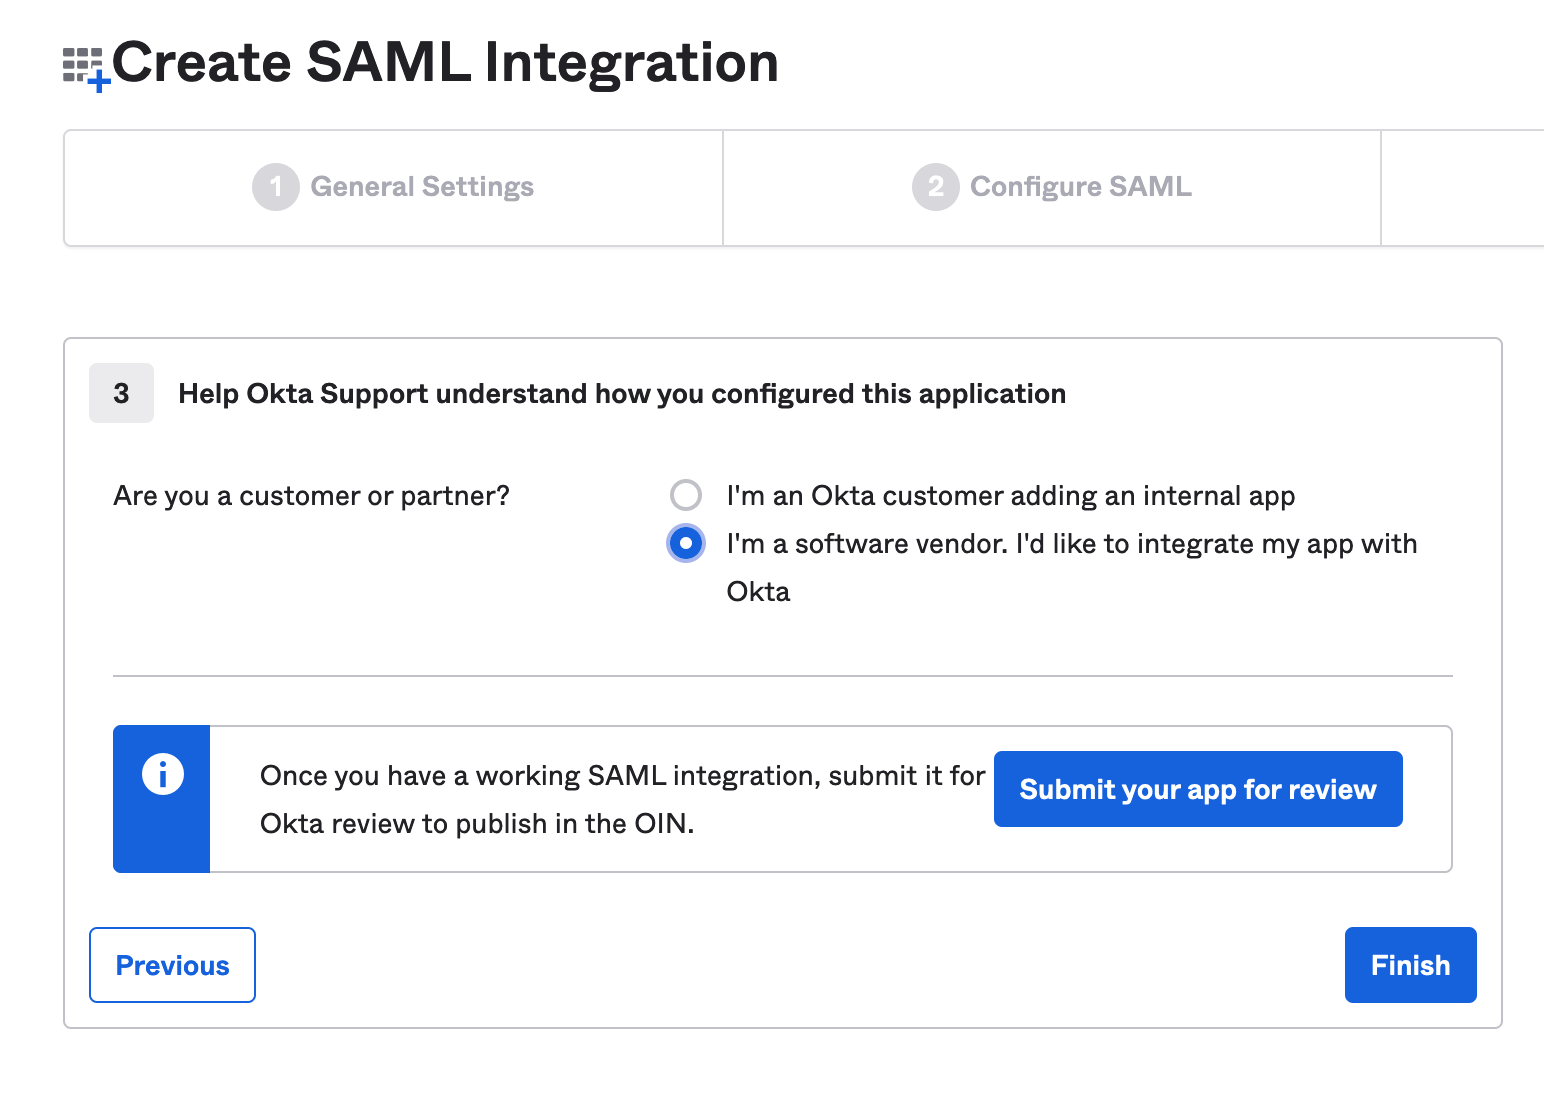Go to the General Settings step label
The height and width of the screenshot is (1116, 1544).
(422, 187)
